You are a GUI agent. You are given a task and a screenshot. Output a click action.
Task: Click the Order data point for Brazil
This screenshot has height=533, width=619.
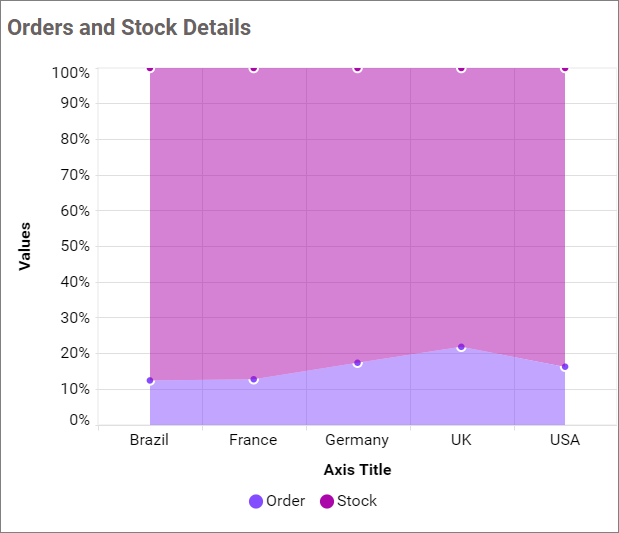[150, 380]
